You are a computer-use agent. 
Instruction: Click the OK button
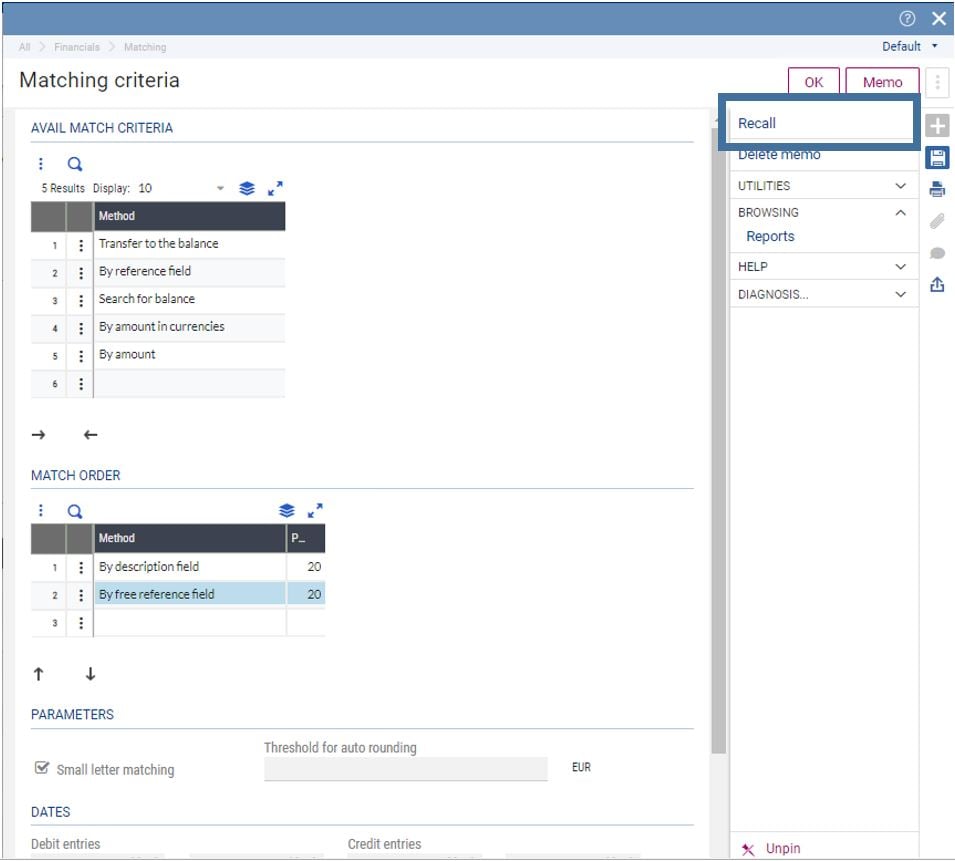pyautogui.click(x=814, y=83)
